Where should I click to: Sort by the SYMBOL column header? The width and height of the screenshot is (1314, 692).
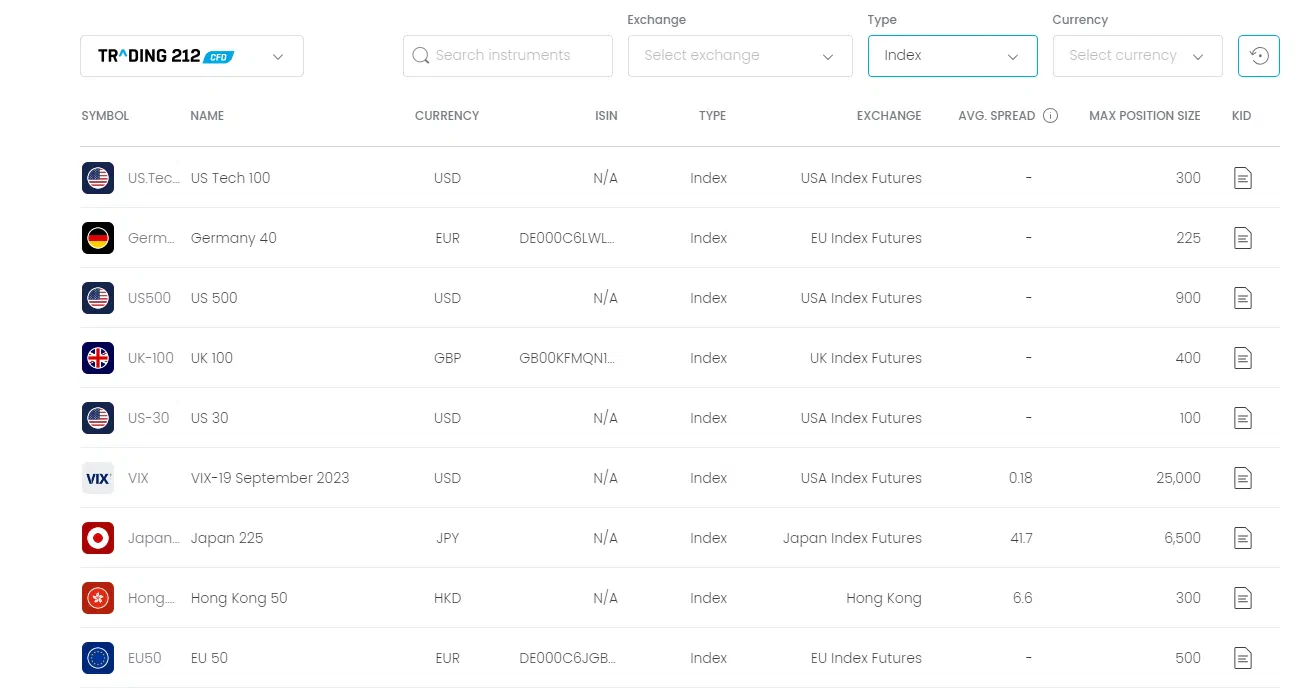(x=105, y=116)
